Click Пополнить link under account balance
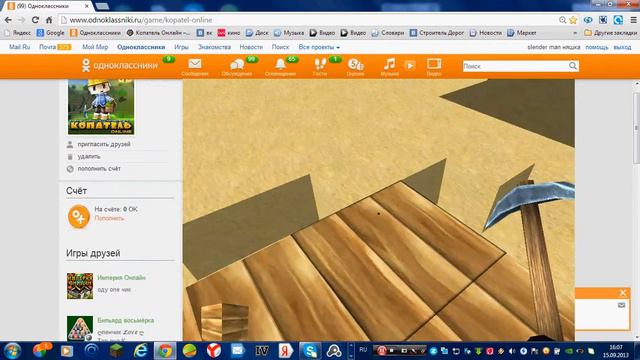 coord(109,218)
